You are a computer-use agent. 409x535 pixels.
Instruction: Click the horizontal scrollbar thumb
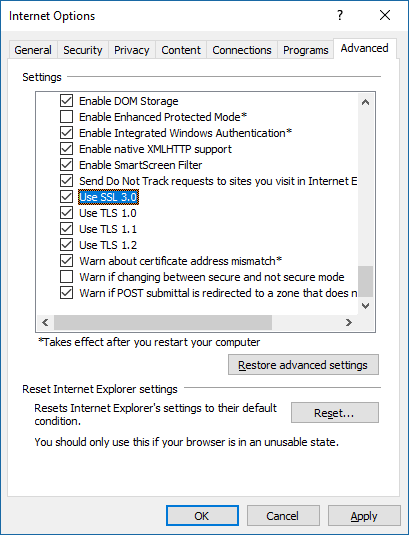163,322
